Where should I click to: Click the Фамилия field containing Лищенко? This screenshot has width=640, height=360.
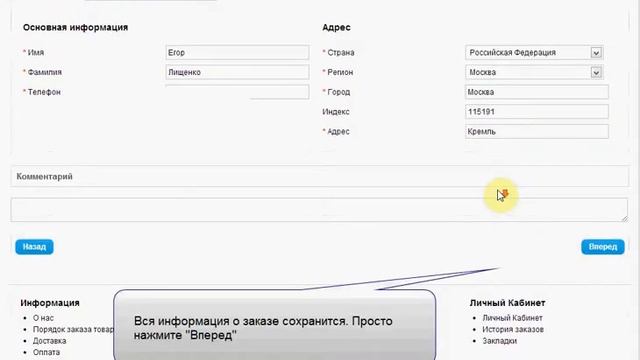pos(237,72)
